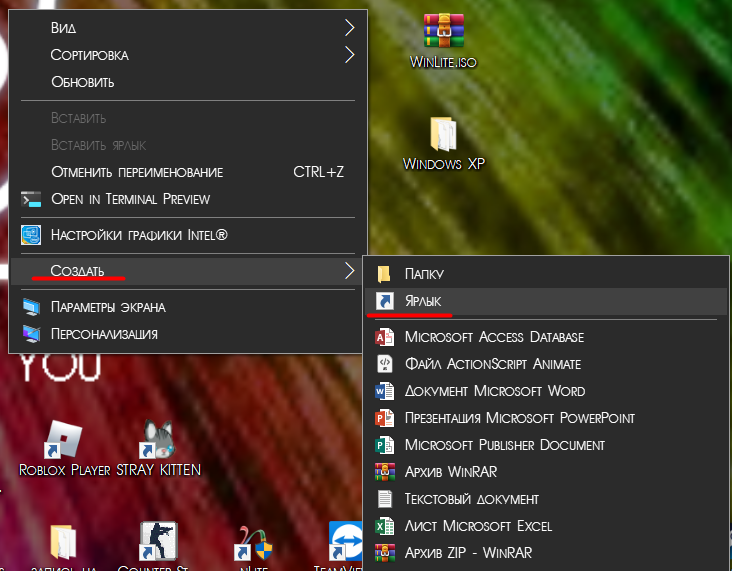
Task: Select the nLite desktop shortcut
Action: [x=253, y=544]
